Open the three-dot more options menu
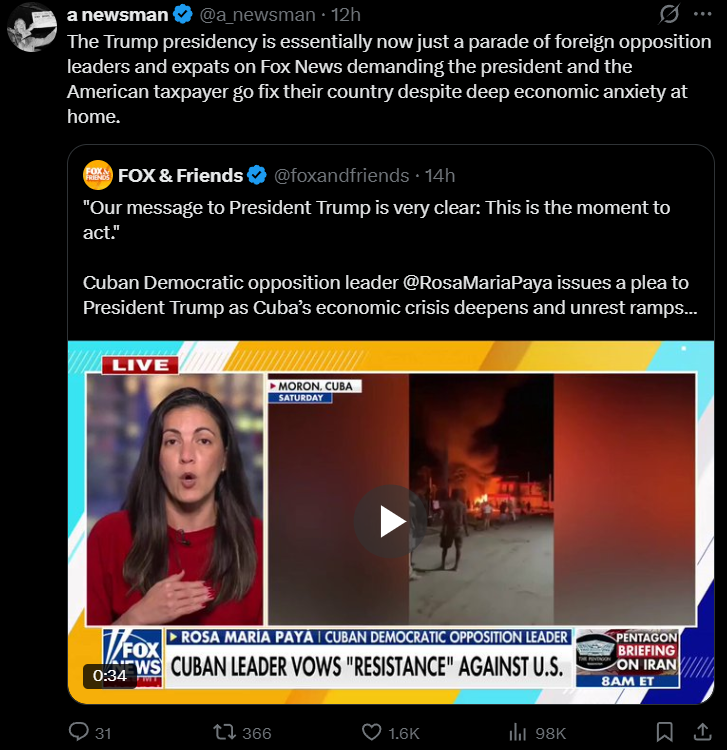The width and height of the screenshot is (727, 750). [x=702, y=14]
